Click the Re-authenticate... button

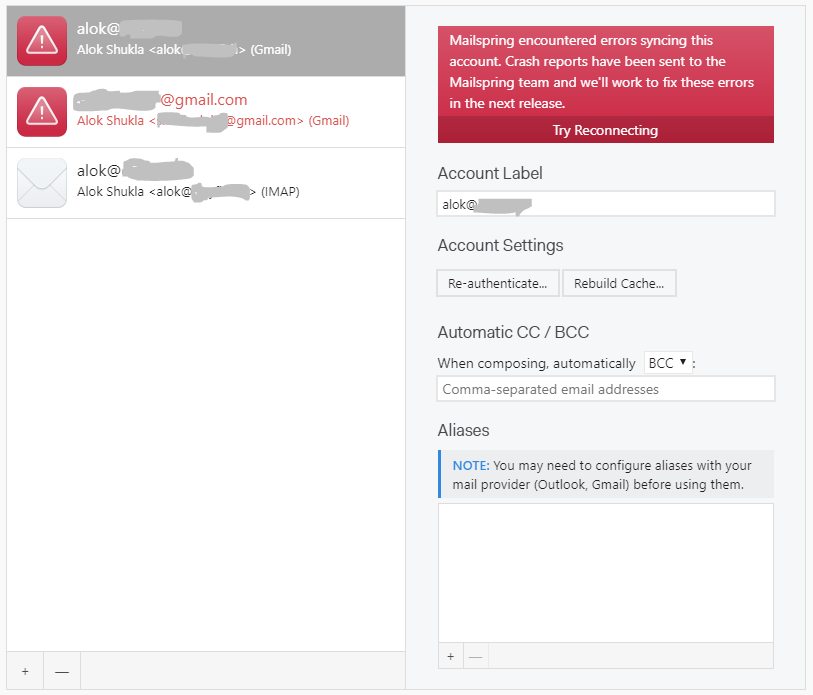498,283
